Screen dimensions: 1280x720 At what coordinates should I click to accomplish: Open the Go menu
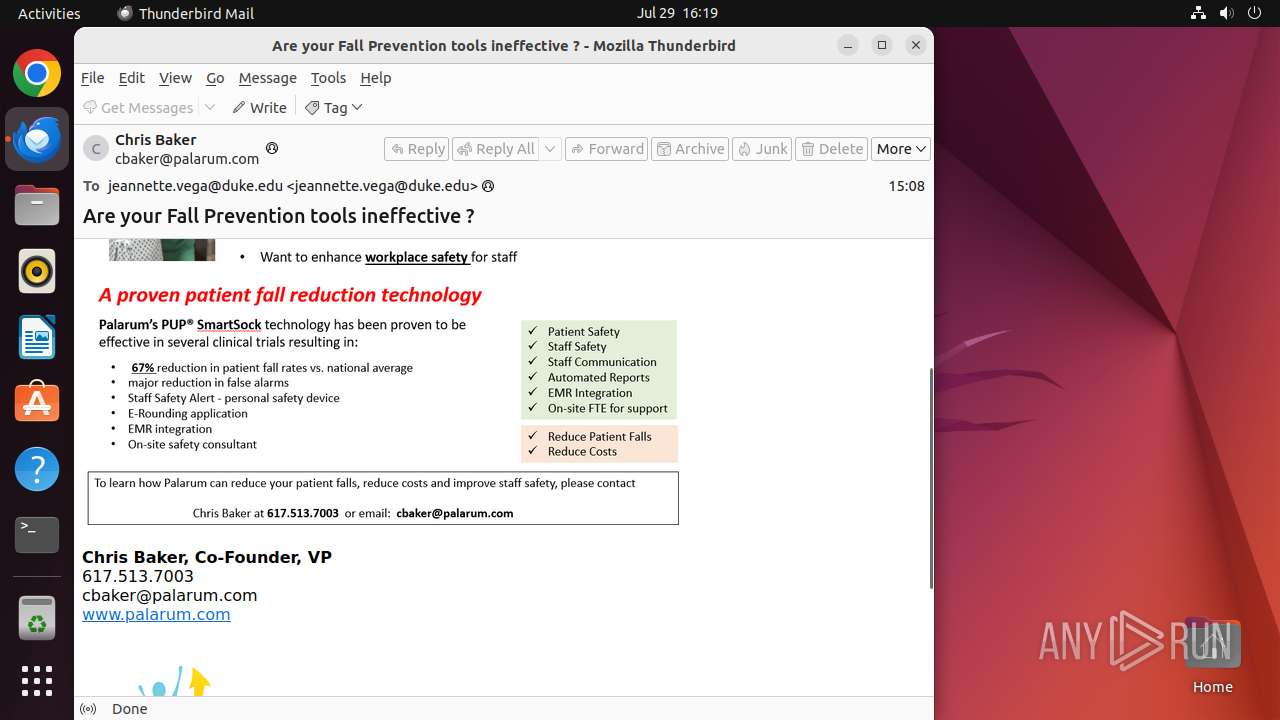[215, 78]
